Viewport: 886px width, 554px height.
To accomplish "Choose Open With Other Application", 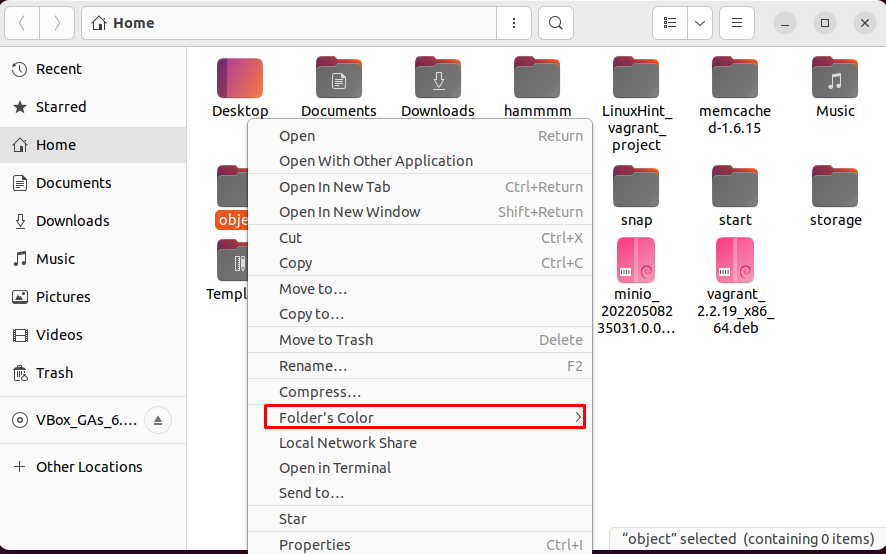I will pyautogui.click(x=420, y=161).
